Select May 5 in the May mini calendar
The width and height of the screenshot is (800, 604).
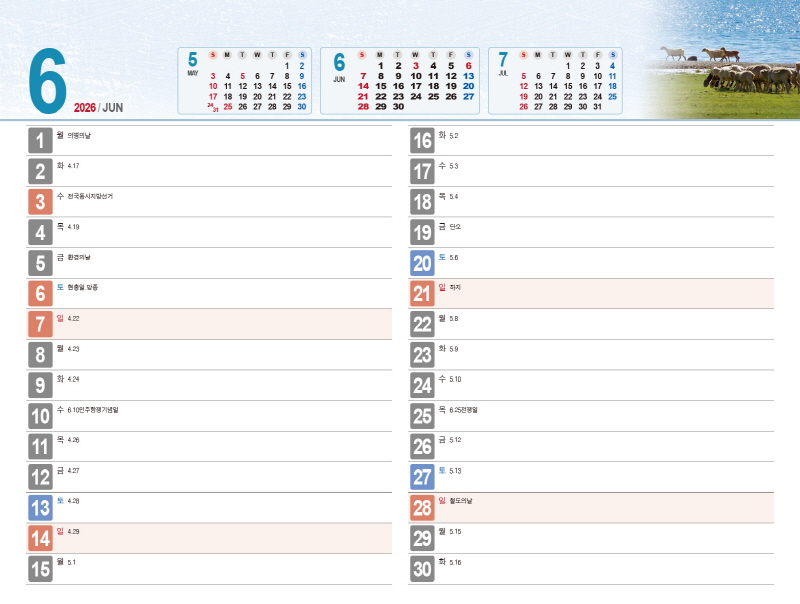242,76
